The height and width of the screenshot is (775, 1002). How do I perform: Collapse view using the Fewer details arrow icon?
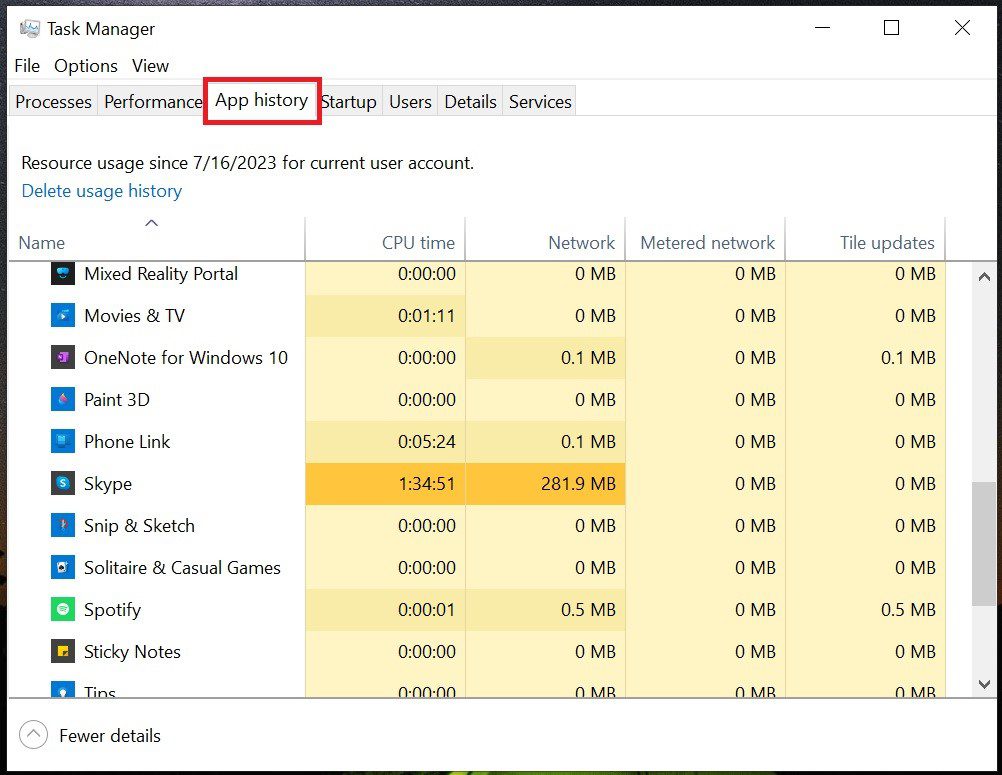point(33,735)
